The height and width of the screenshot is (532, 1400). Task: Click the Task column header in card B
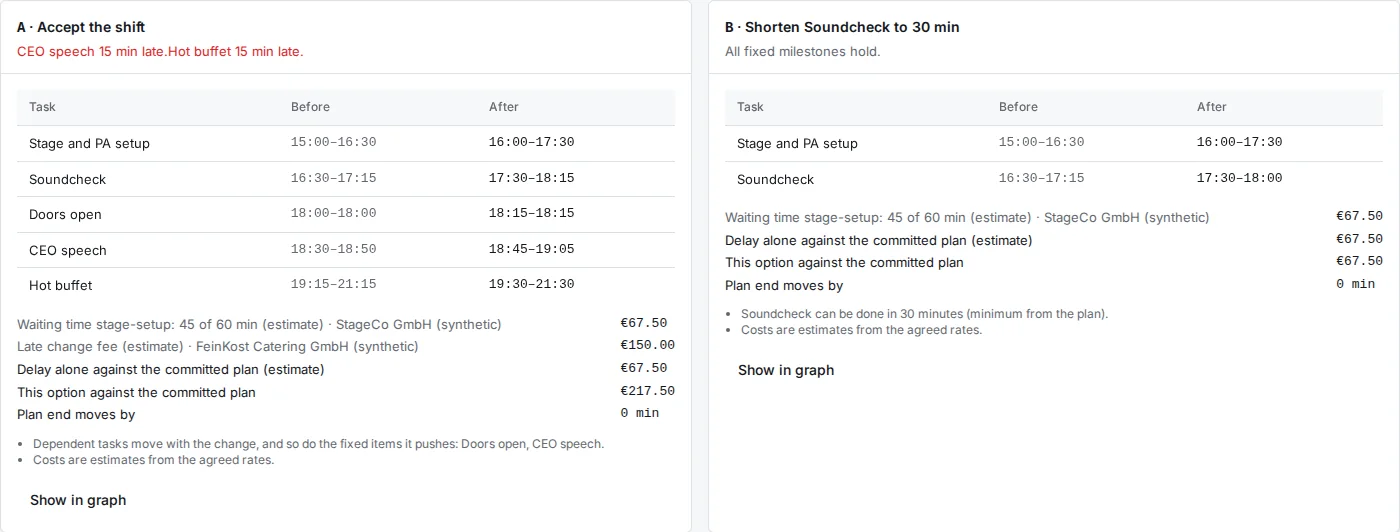click(x=751, y=107)
